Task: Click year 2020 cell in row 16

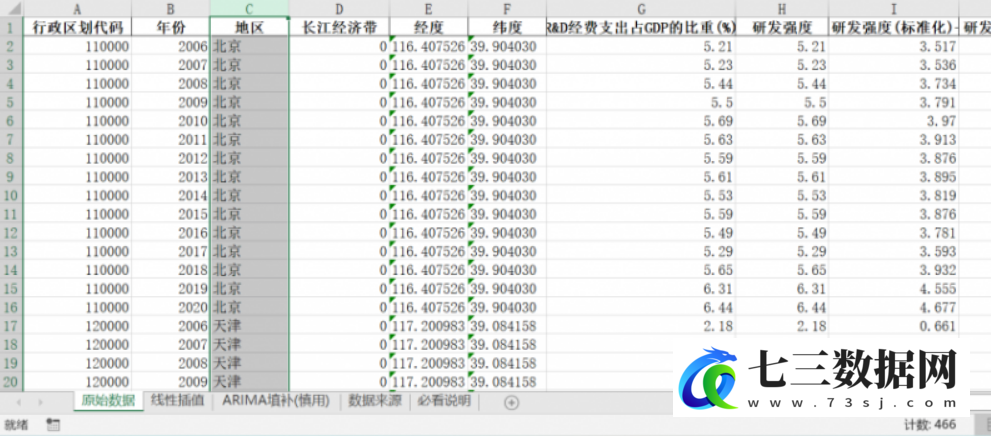Action: coord(171,307)
